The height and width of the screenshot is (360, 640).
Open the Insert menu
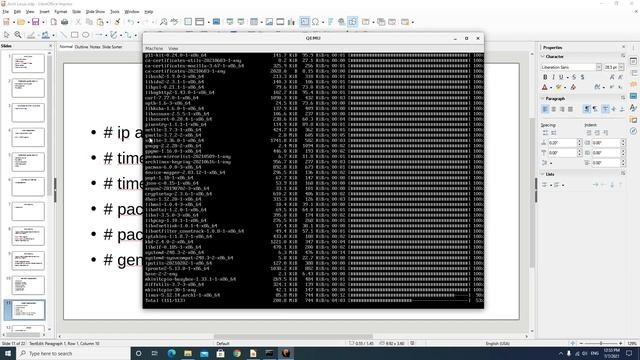[x=44, y=12]
